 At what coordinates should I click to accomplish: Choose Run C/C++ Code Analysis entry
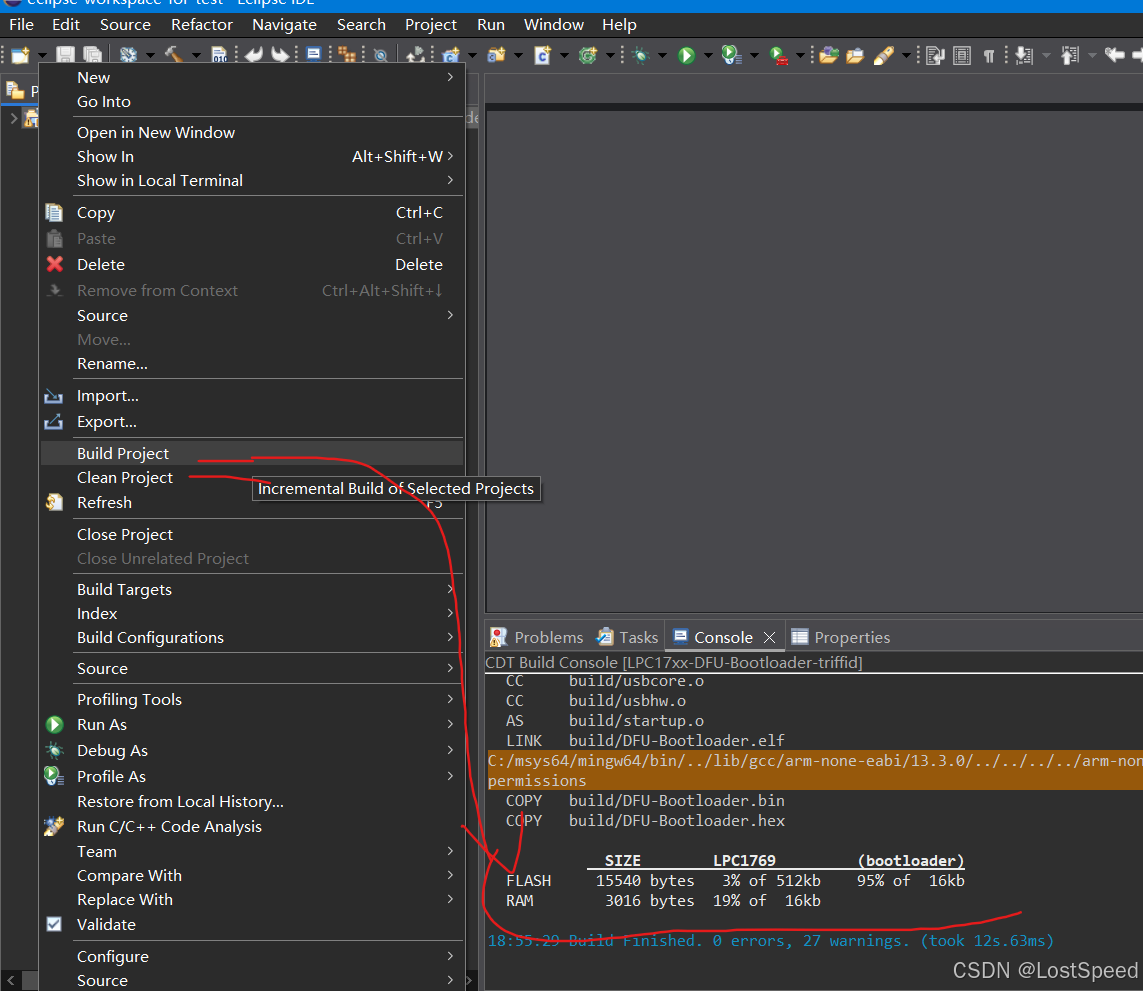[252, 826]
